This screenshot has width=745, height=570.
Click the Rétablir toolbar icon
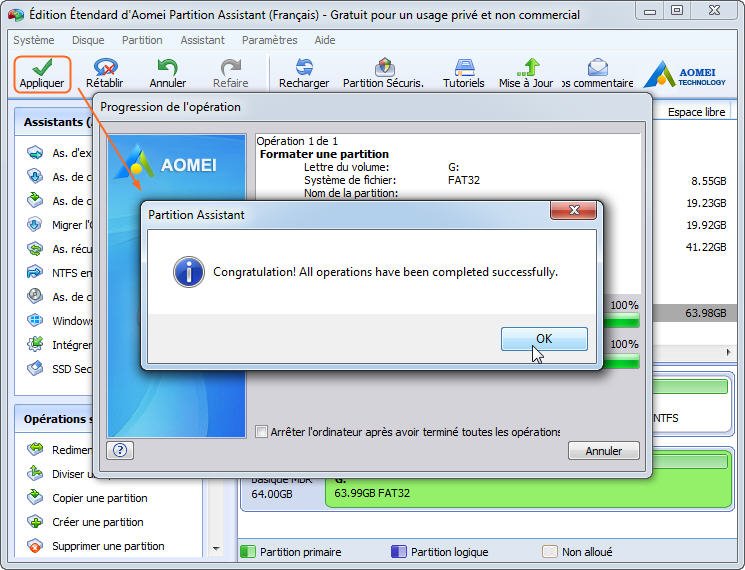tap(105, 67)
